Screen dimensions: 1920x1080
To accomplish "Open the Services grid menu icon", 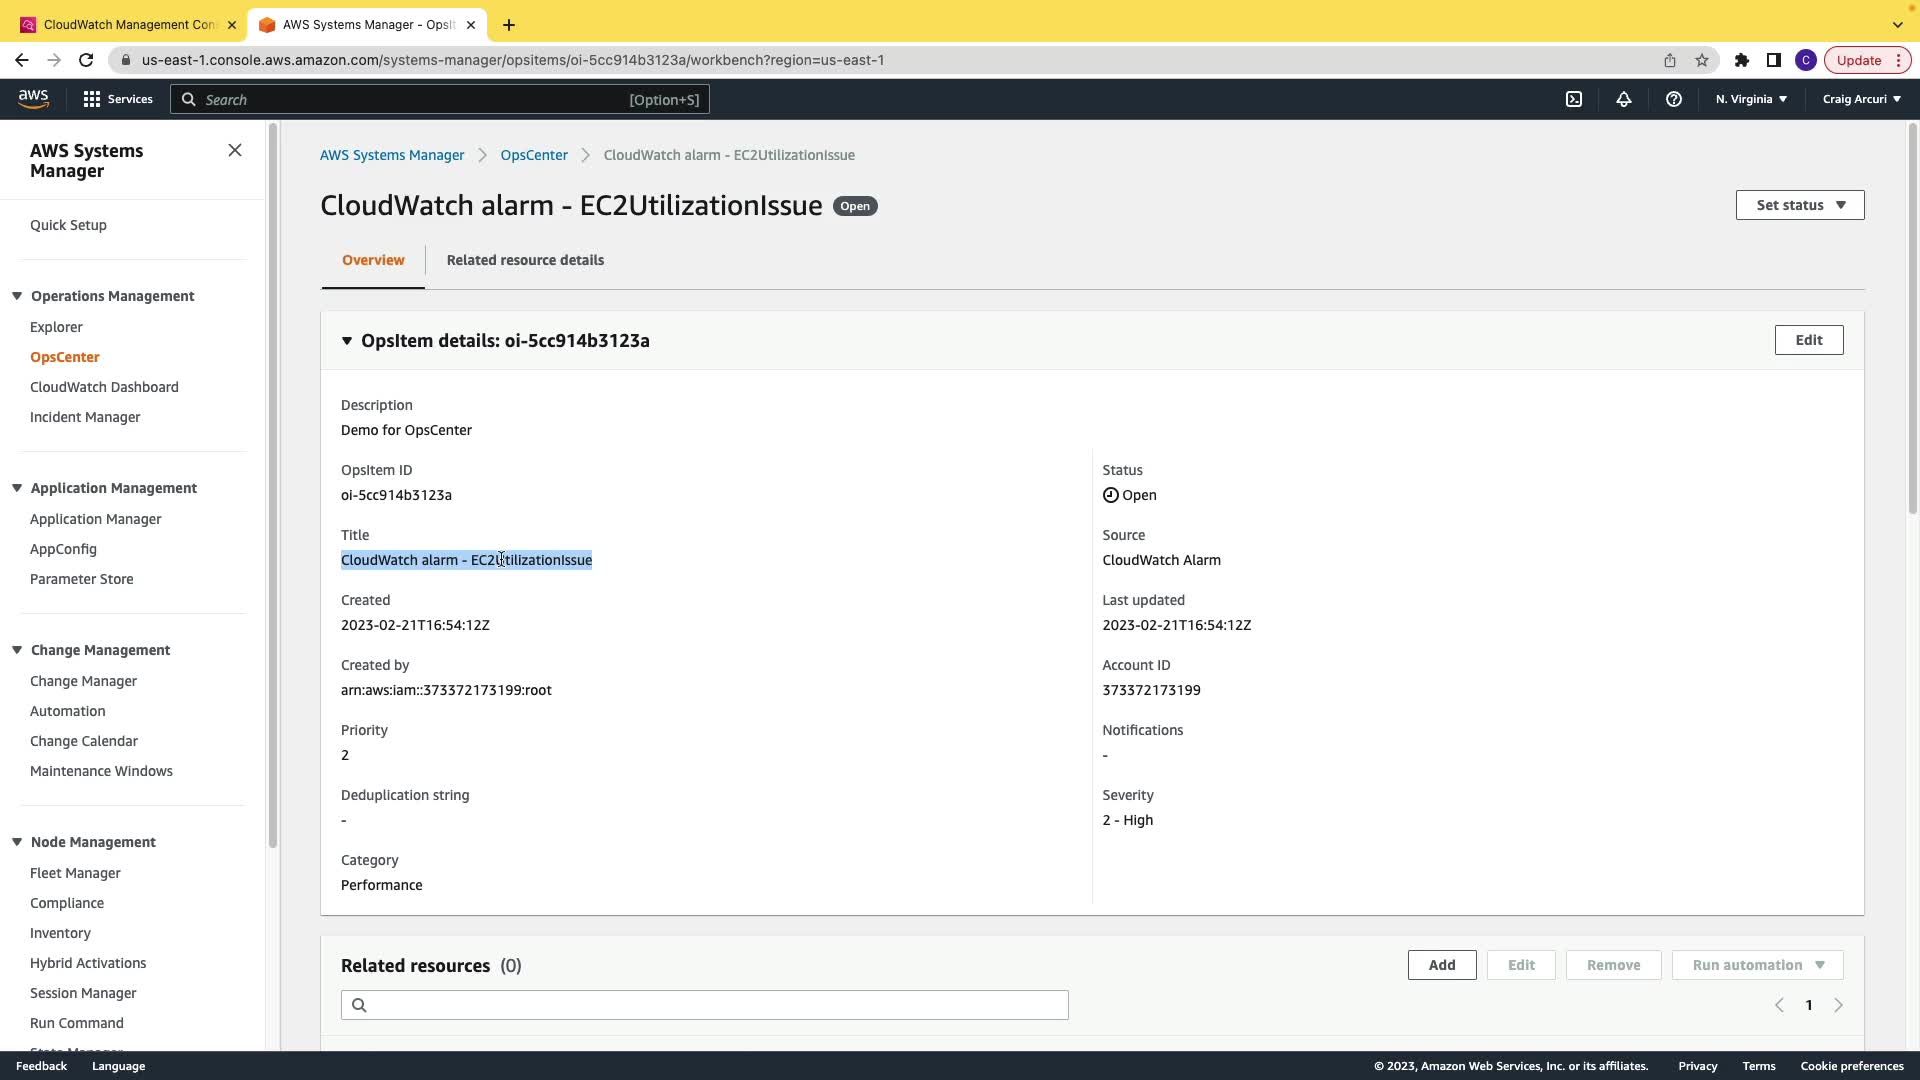I will 92,99.
